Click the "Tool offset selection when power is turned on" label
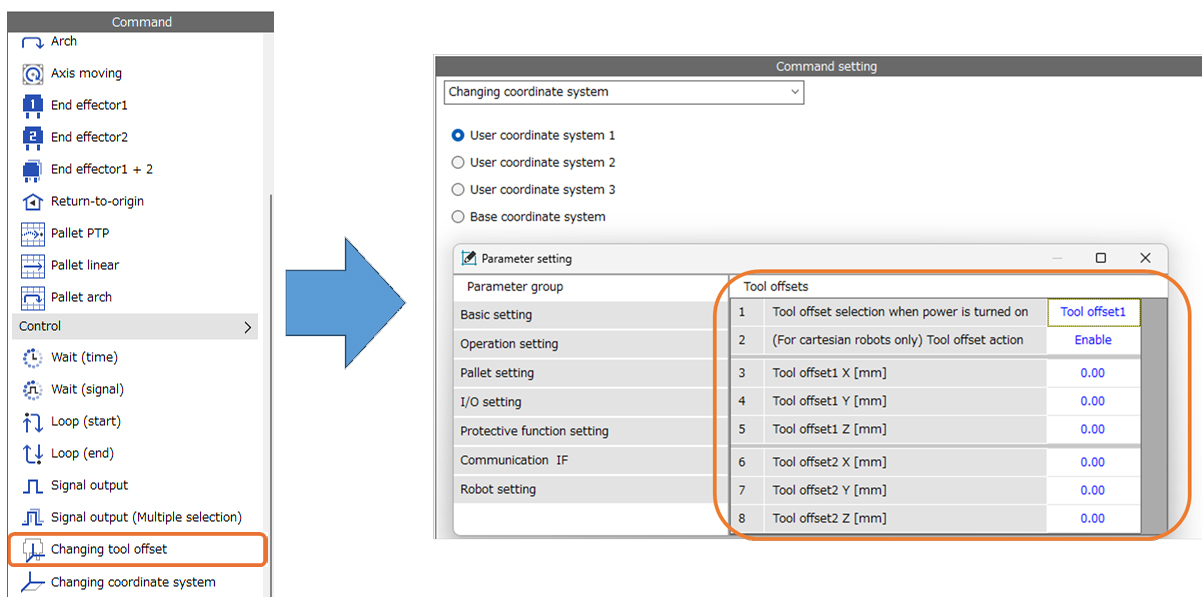The width and height of the screenshot is (1202, 605). point(900,312)
